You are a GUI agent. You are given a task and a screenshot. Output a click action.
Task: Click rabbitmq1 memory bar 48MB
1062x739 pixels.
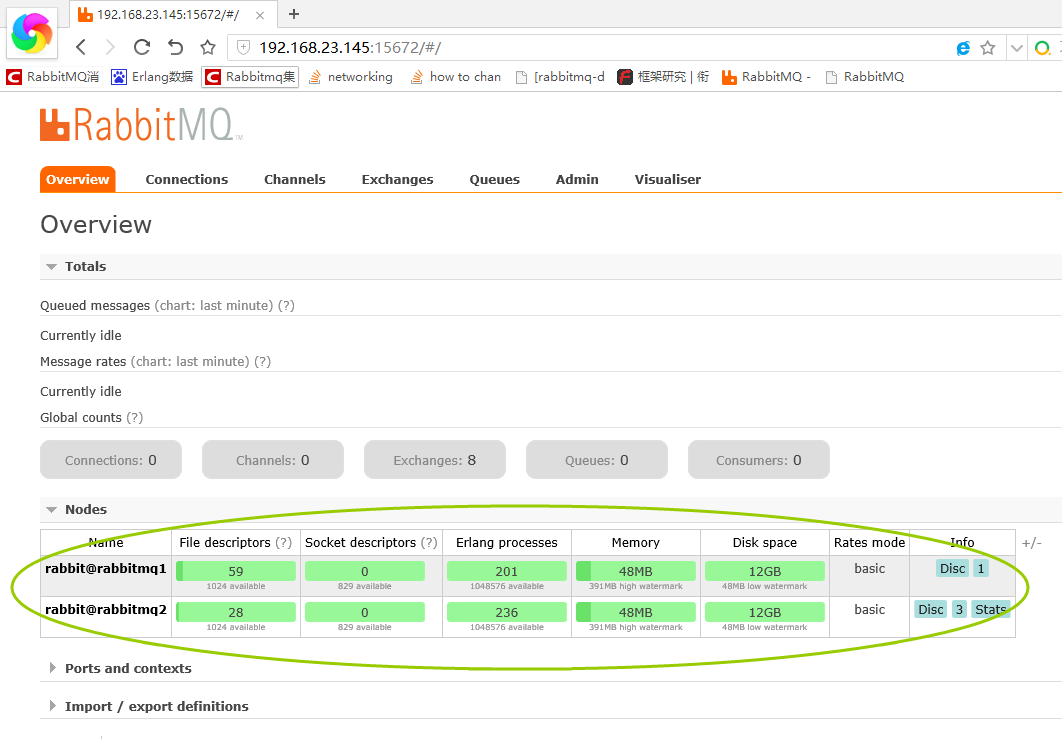(x=635, y=571)
